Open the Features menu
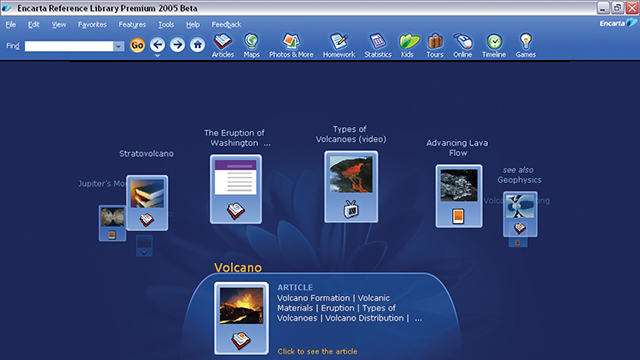640x360 pixels. pos(132,24)
